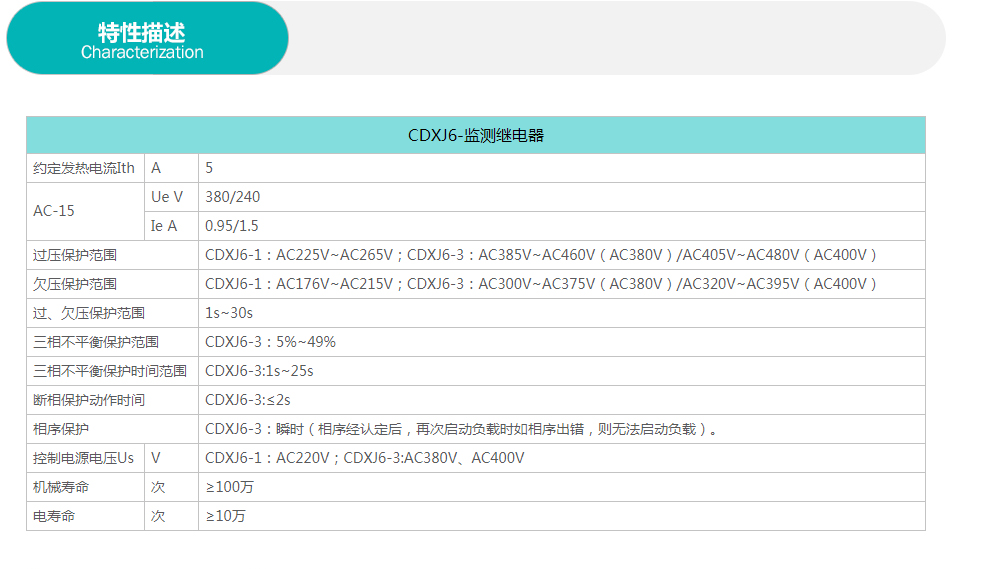Select the Ie A unit cell
Screen dimensions: 990x569
[x=164, y=226]
